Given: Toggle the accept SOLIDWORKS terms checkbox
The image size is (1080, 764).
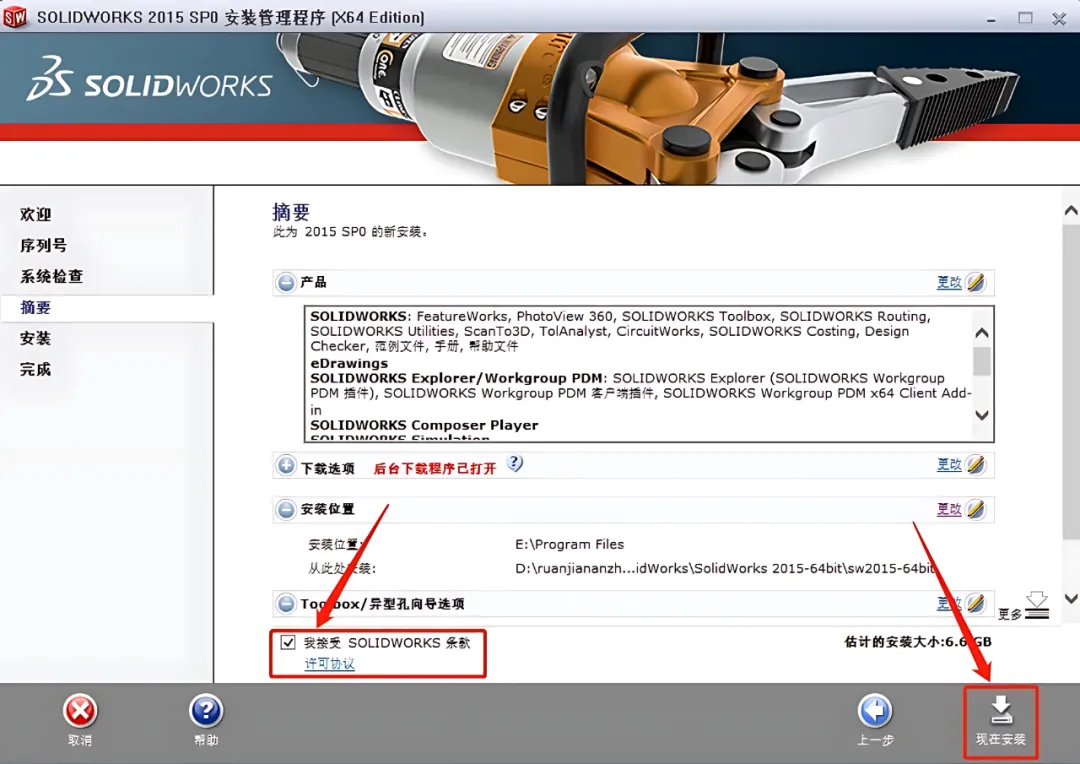Looking at the screenshot, I should 288,643.
